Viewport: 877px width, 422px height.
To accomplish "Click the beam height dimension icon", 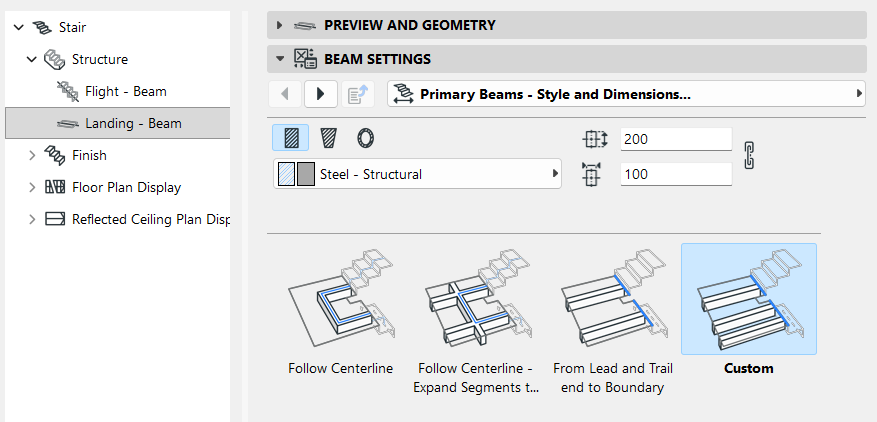I will pyautogui.click(x=595, y=139).
